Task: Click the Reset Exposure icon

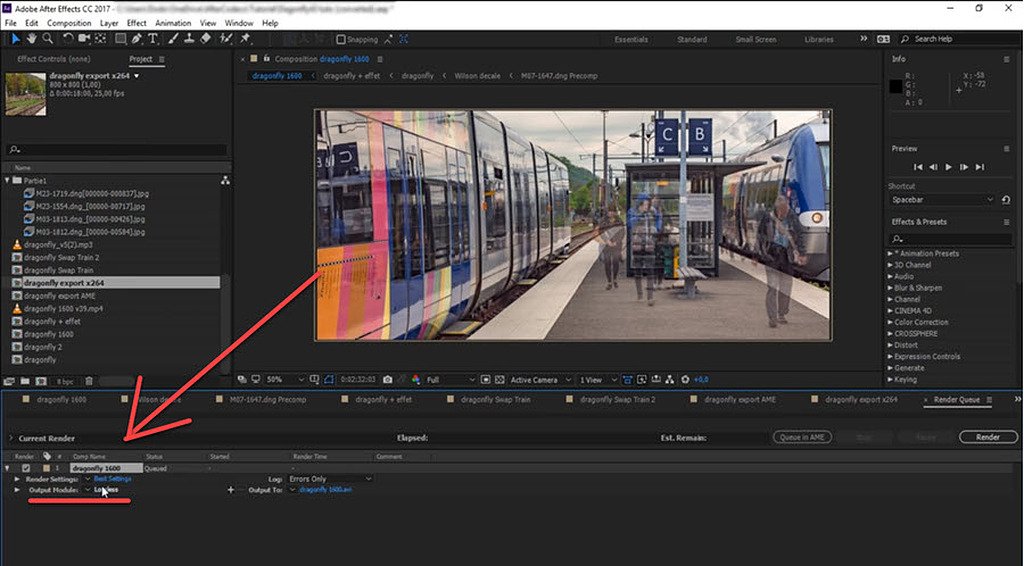Action: [685, 379]
